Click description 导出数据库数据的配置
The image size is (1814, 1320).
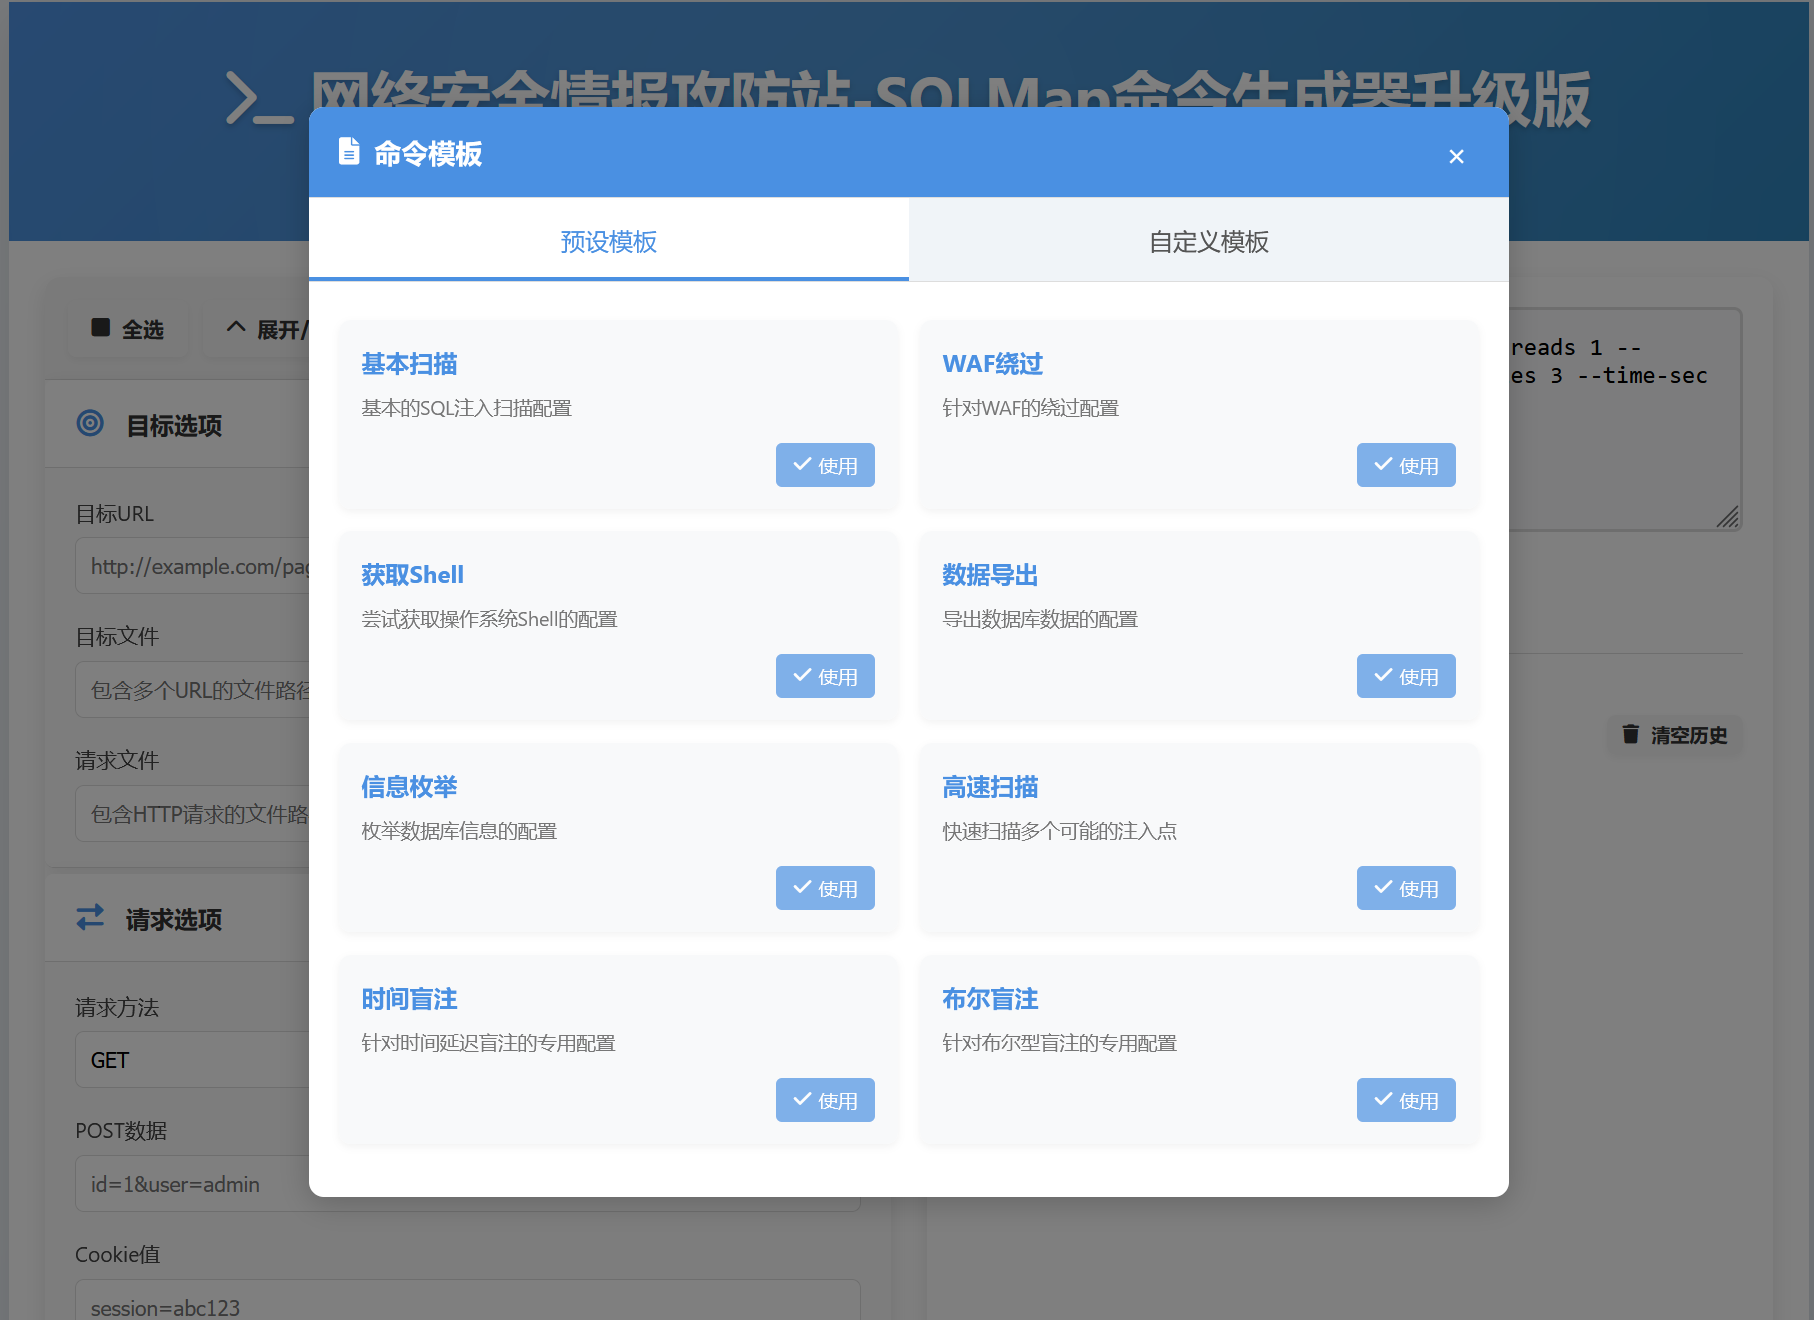(1040, 619)
